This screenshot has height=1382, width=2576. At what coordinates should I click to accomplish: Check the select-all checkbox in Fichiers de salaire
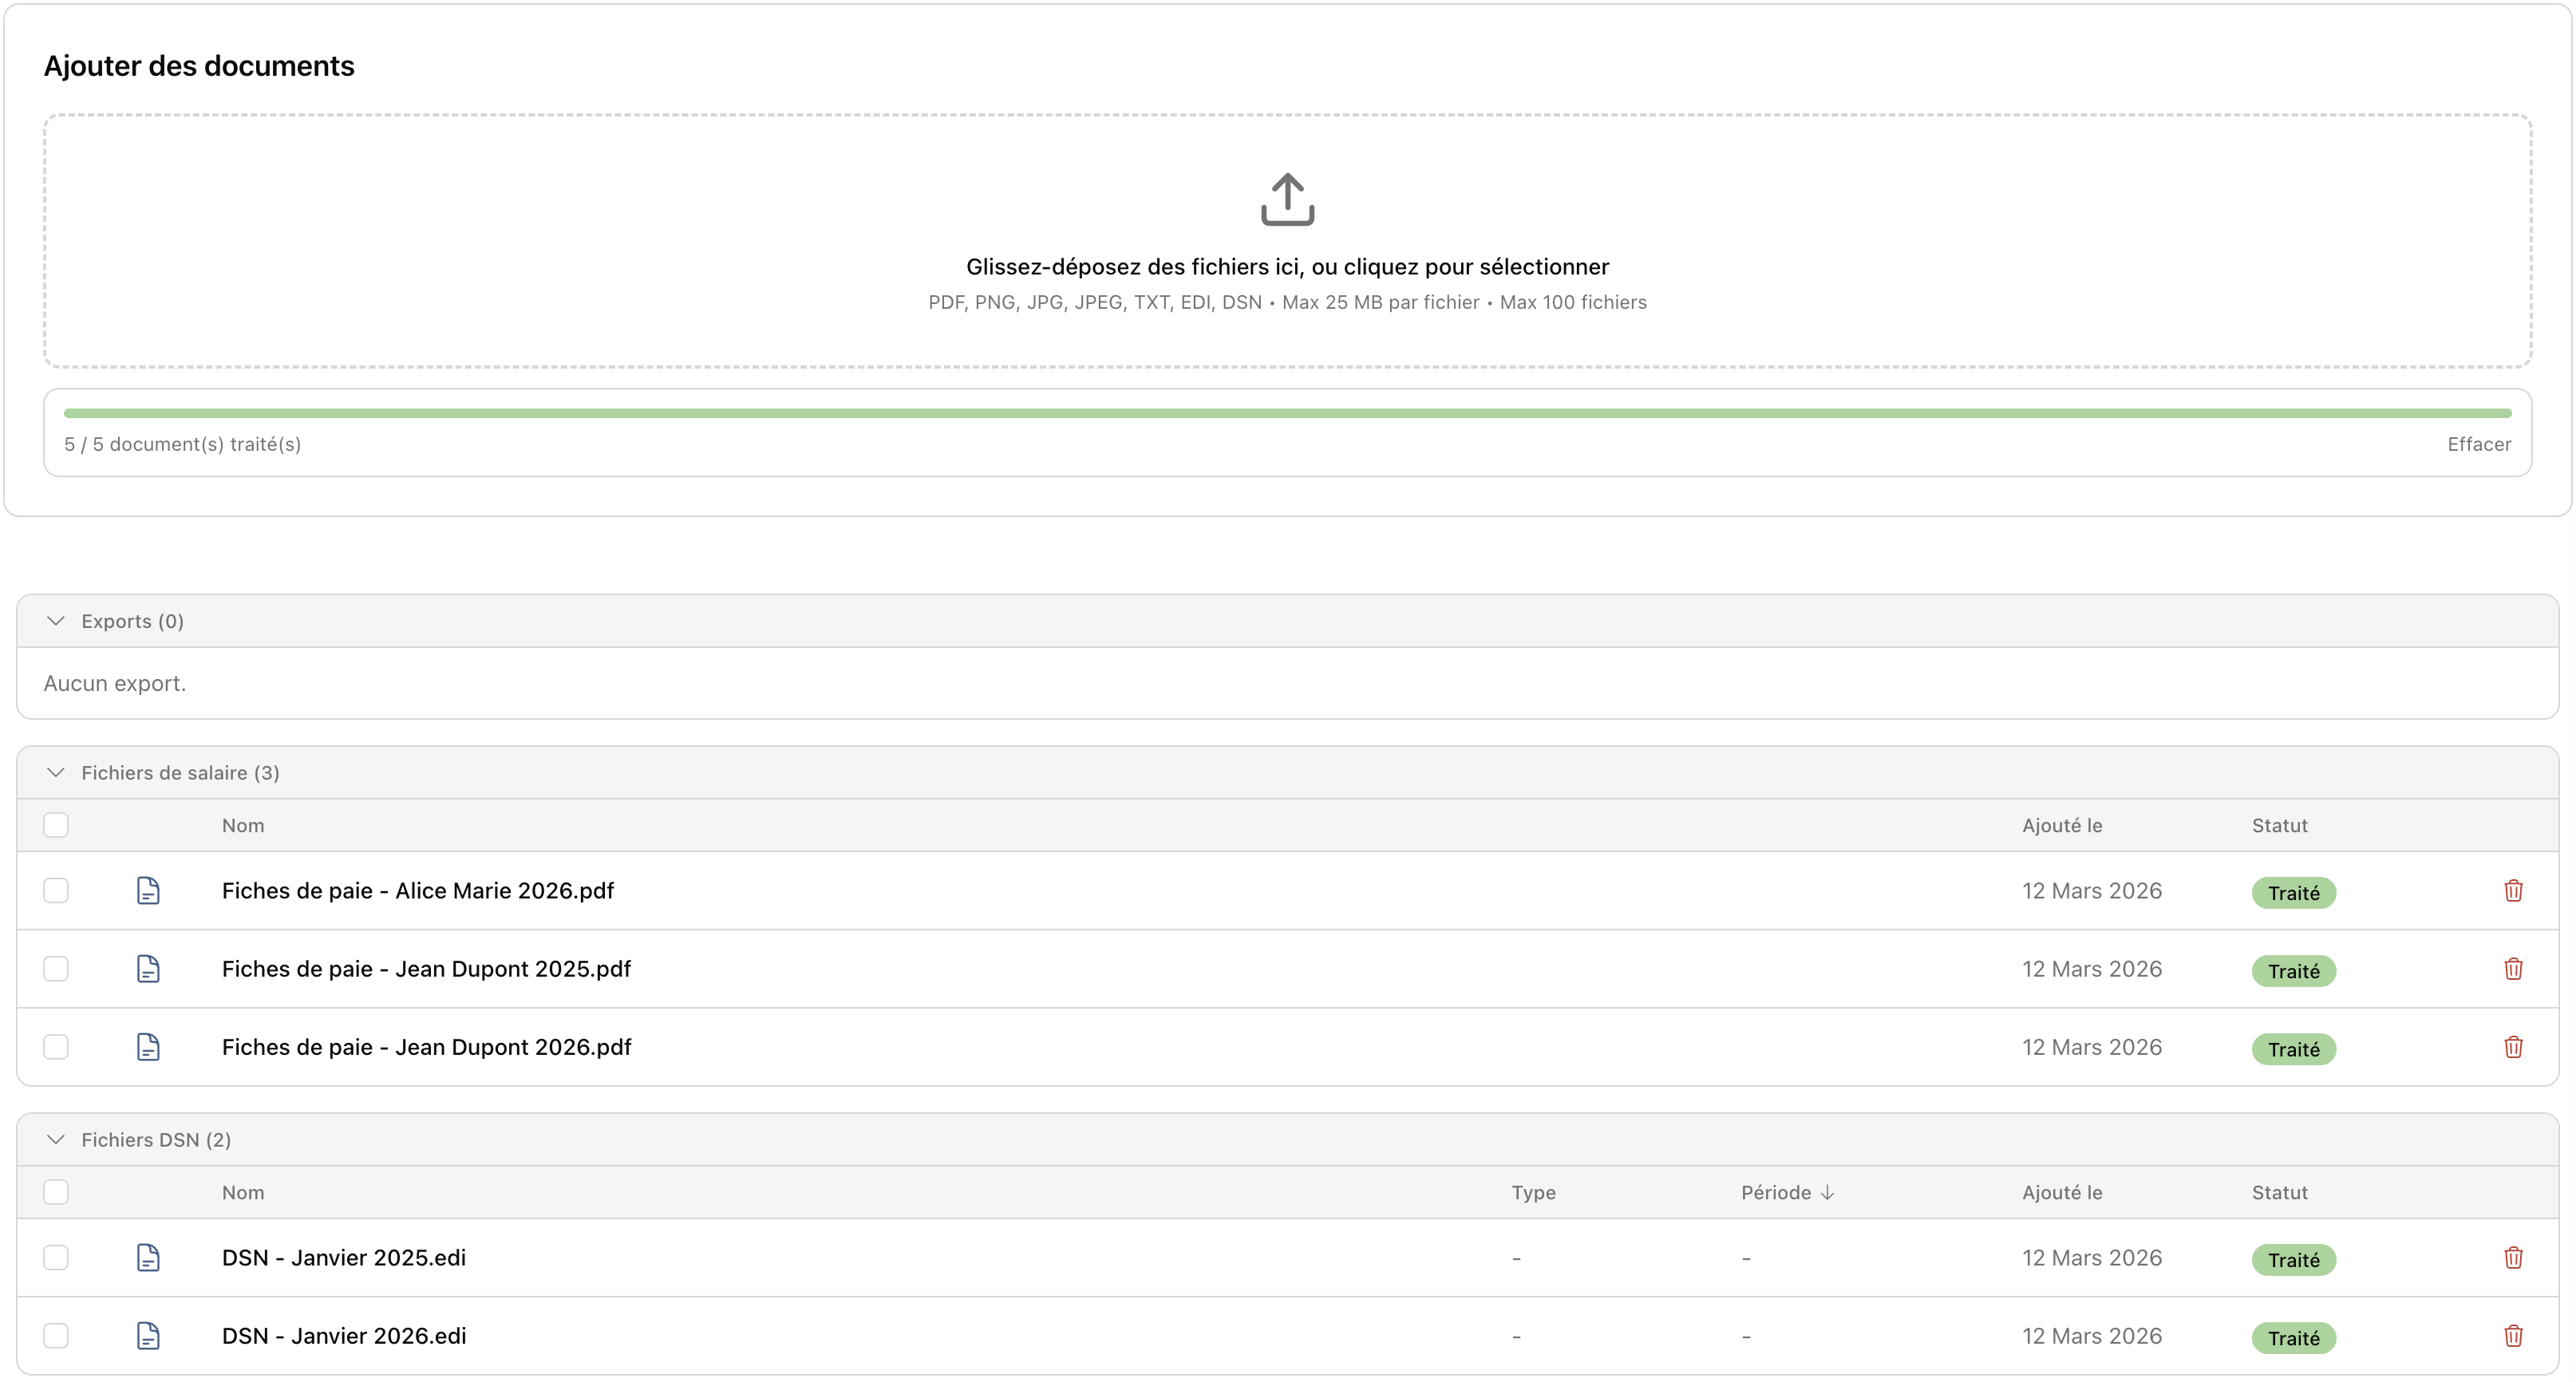pyautogui.click(x=56, y=825)
